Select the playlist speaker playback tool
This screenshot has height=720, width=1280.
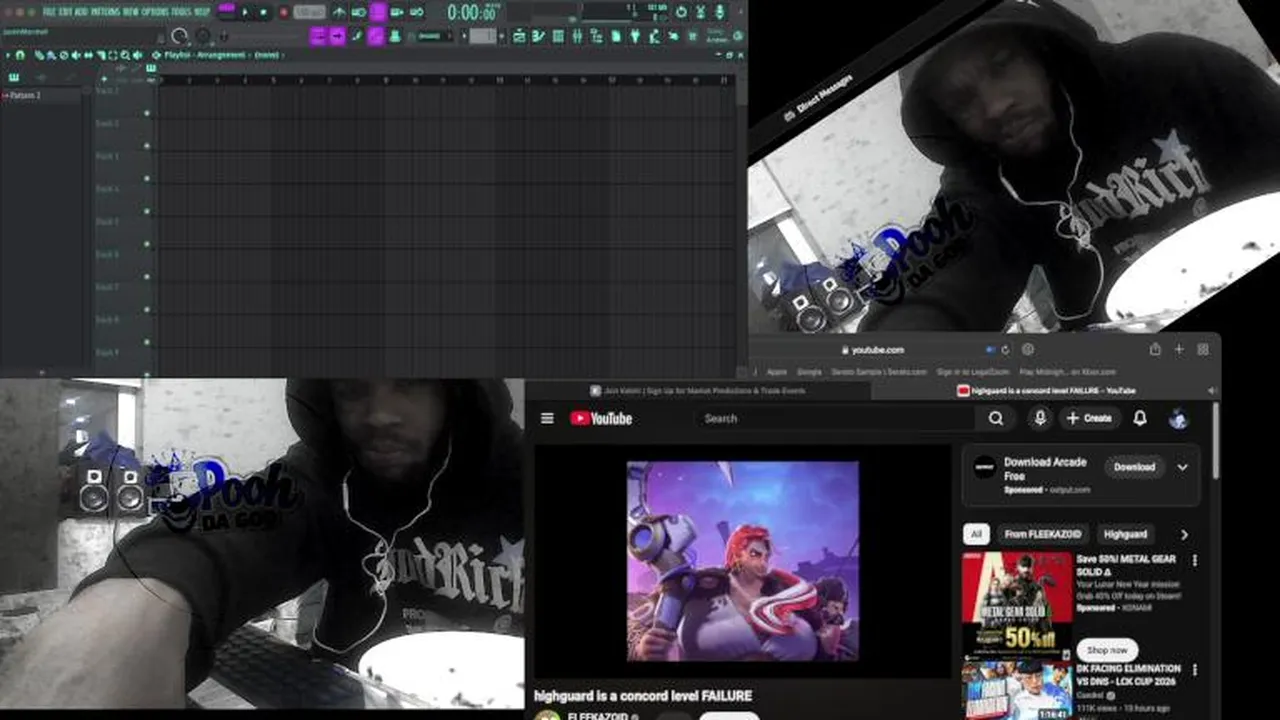[x=137, y=55]
